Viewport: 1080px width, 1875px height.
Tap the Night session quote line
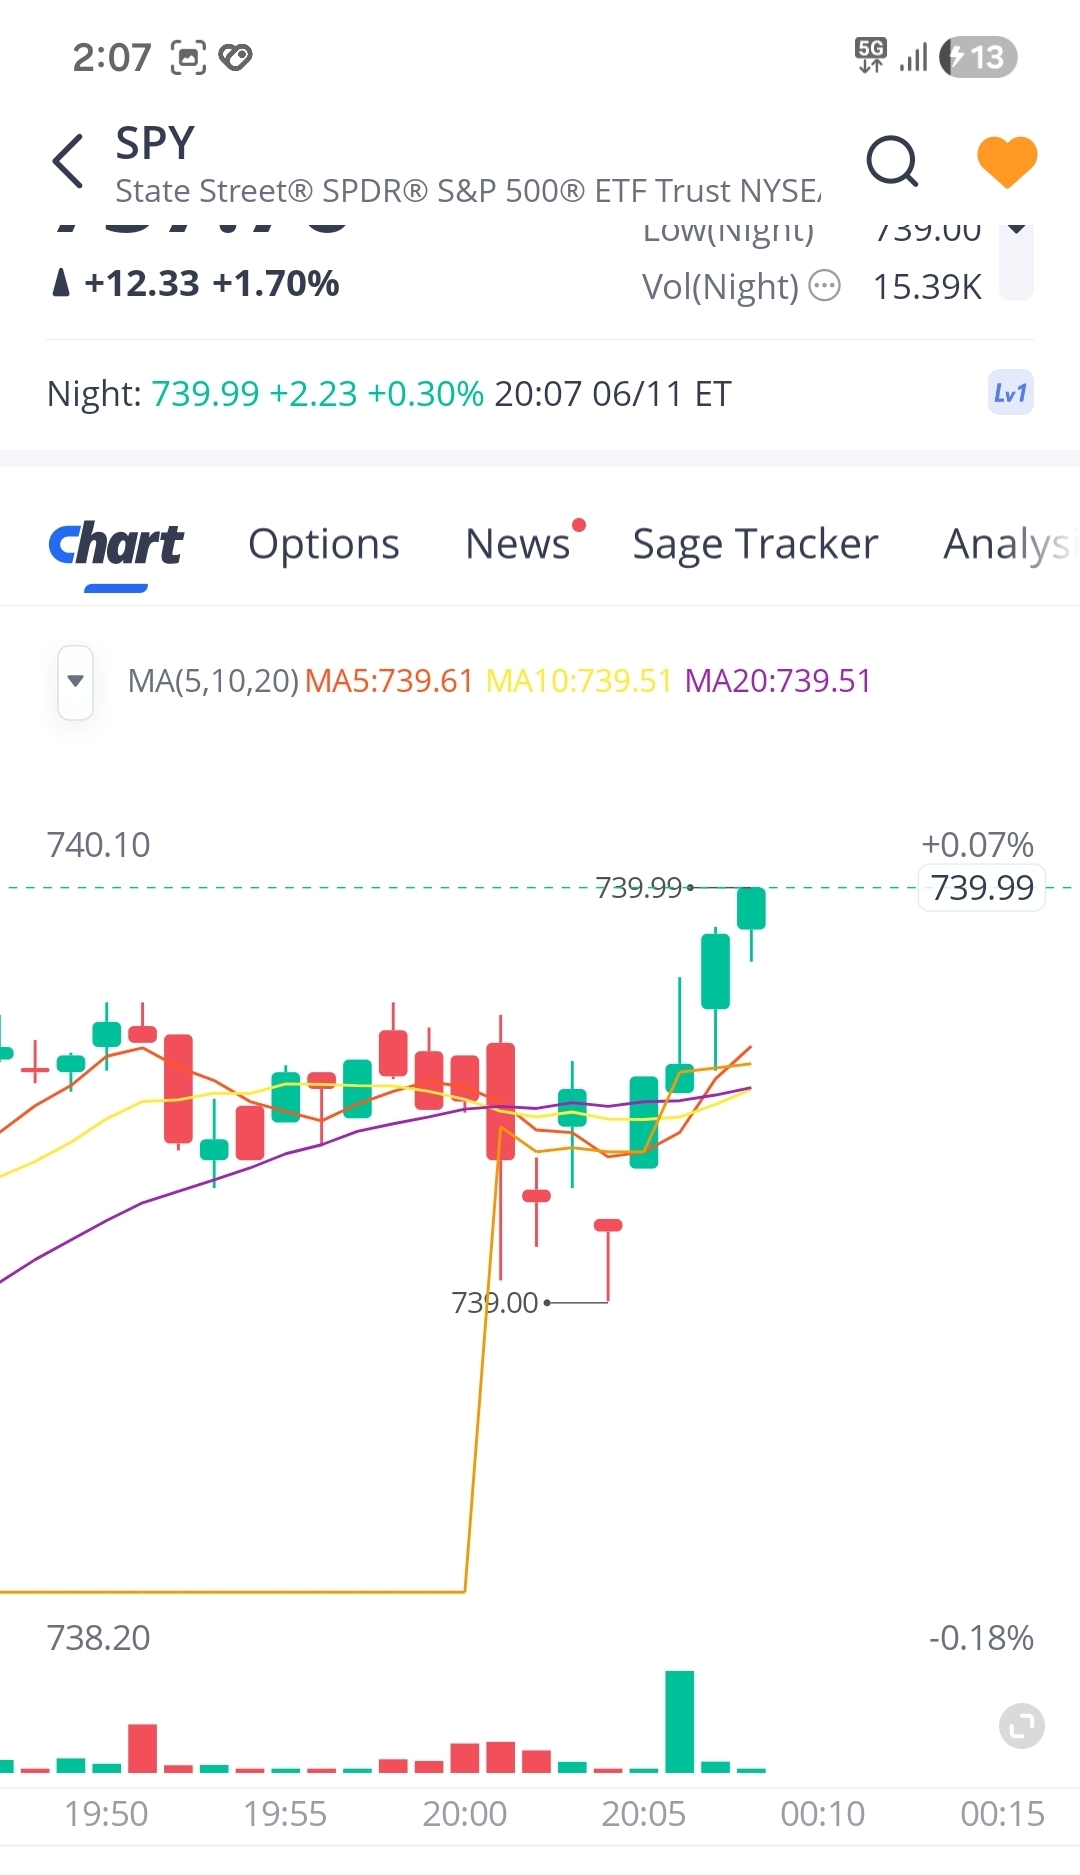tap(389, 394)
